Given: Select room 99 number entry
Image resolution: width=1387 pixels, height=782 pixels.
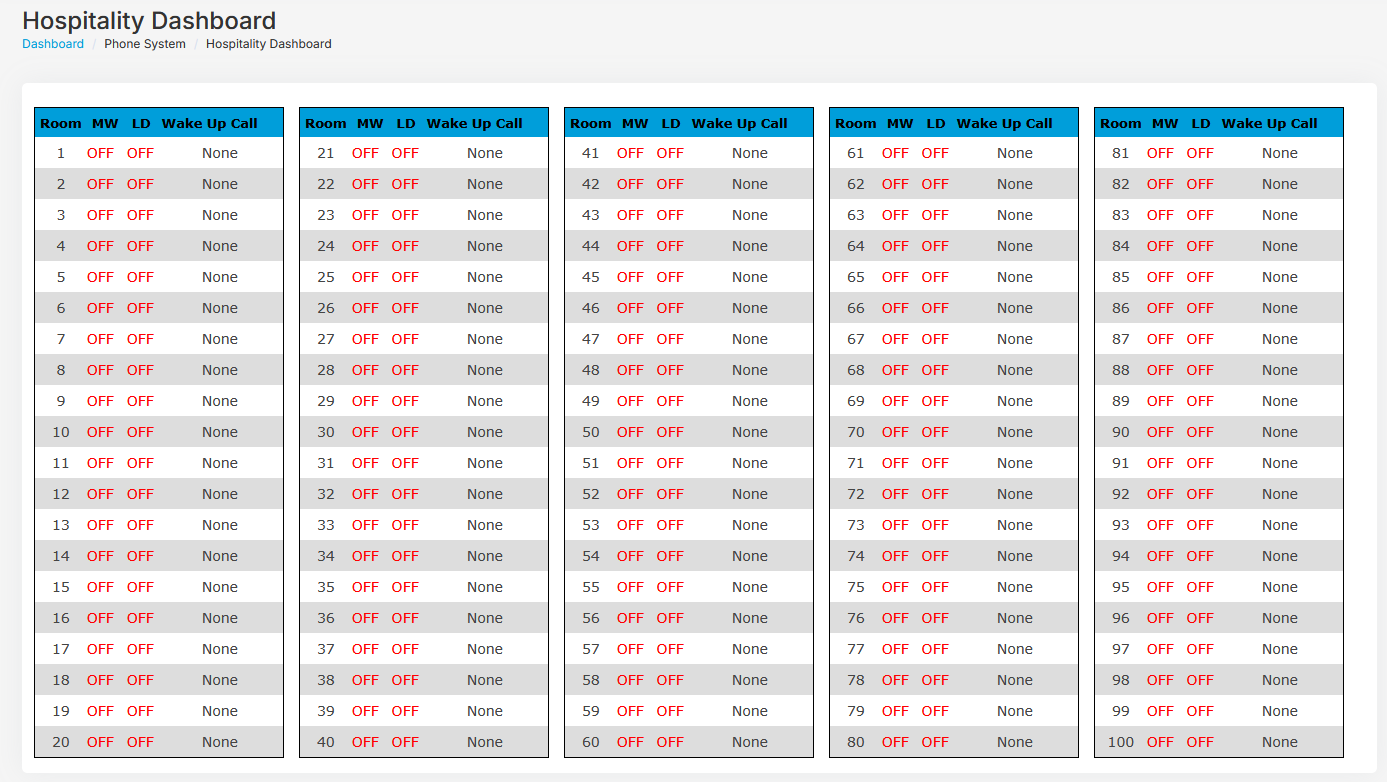Looking at the screenshot, I should coord(1119,710).
